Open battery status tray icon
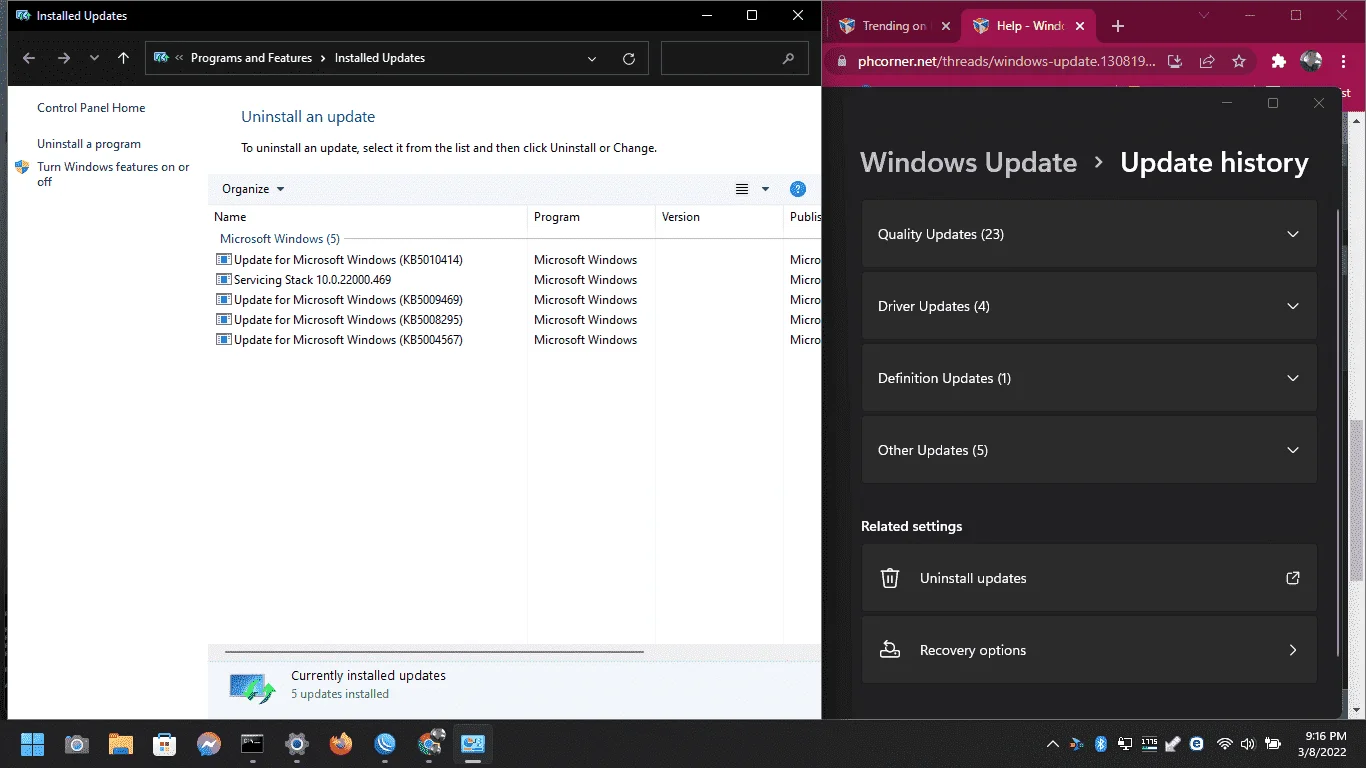 [1273, 744]
